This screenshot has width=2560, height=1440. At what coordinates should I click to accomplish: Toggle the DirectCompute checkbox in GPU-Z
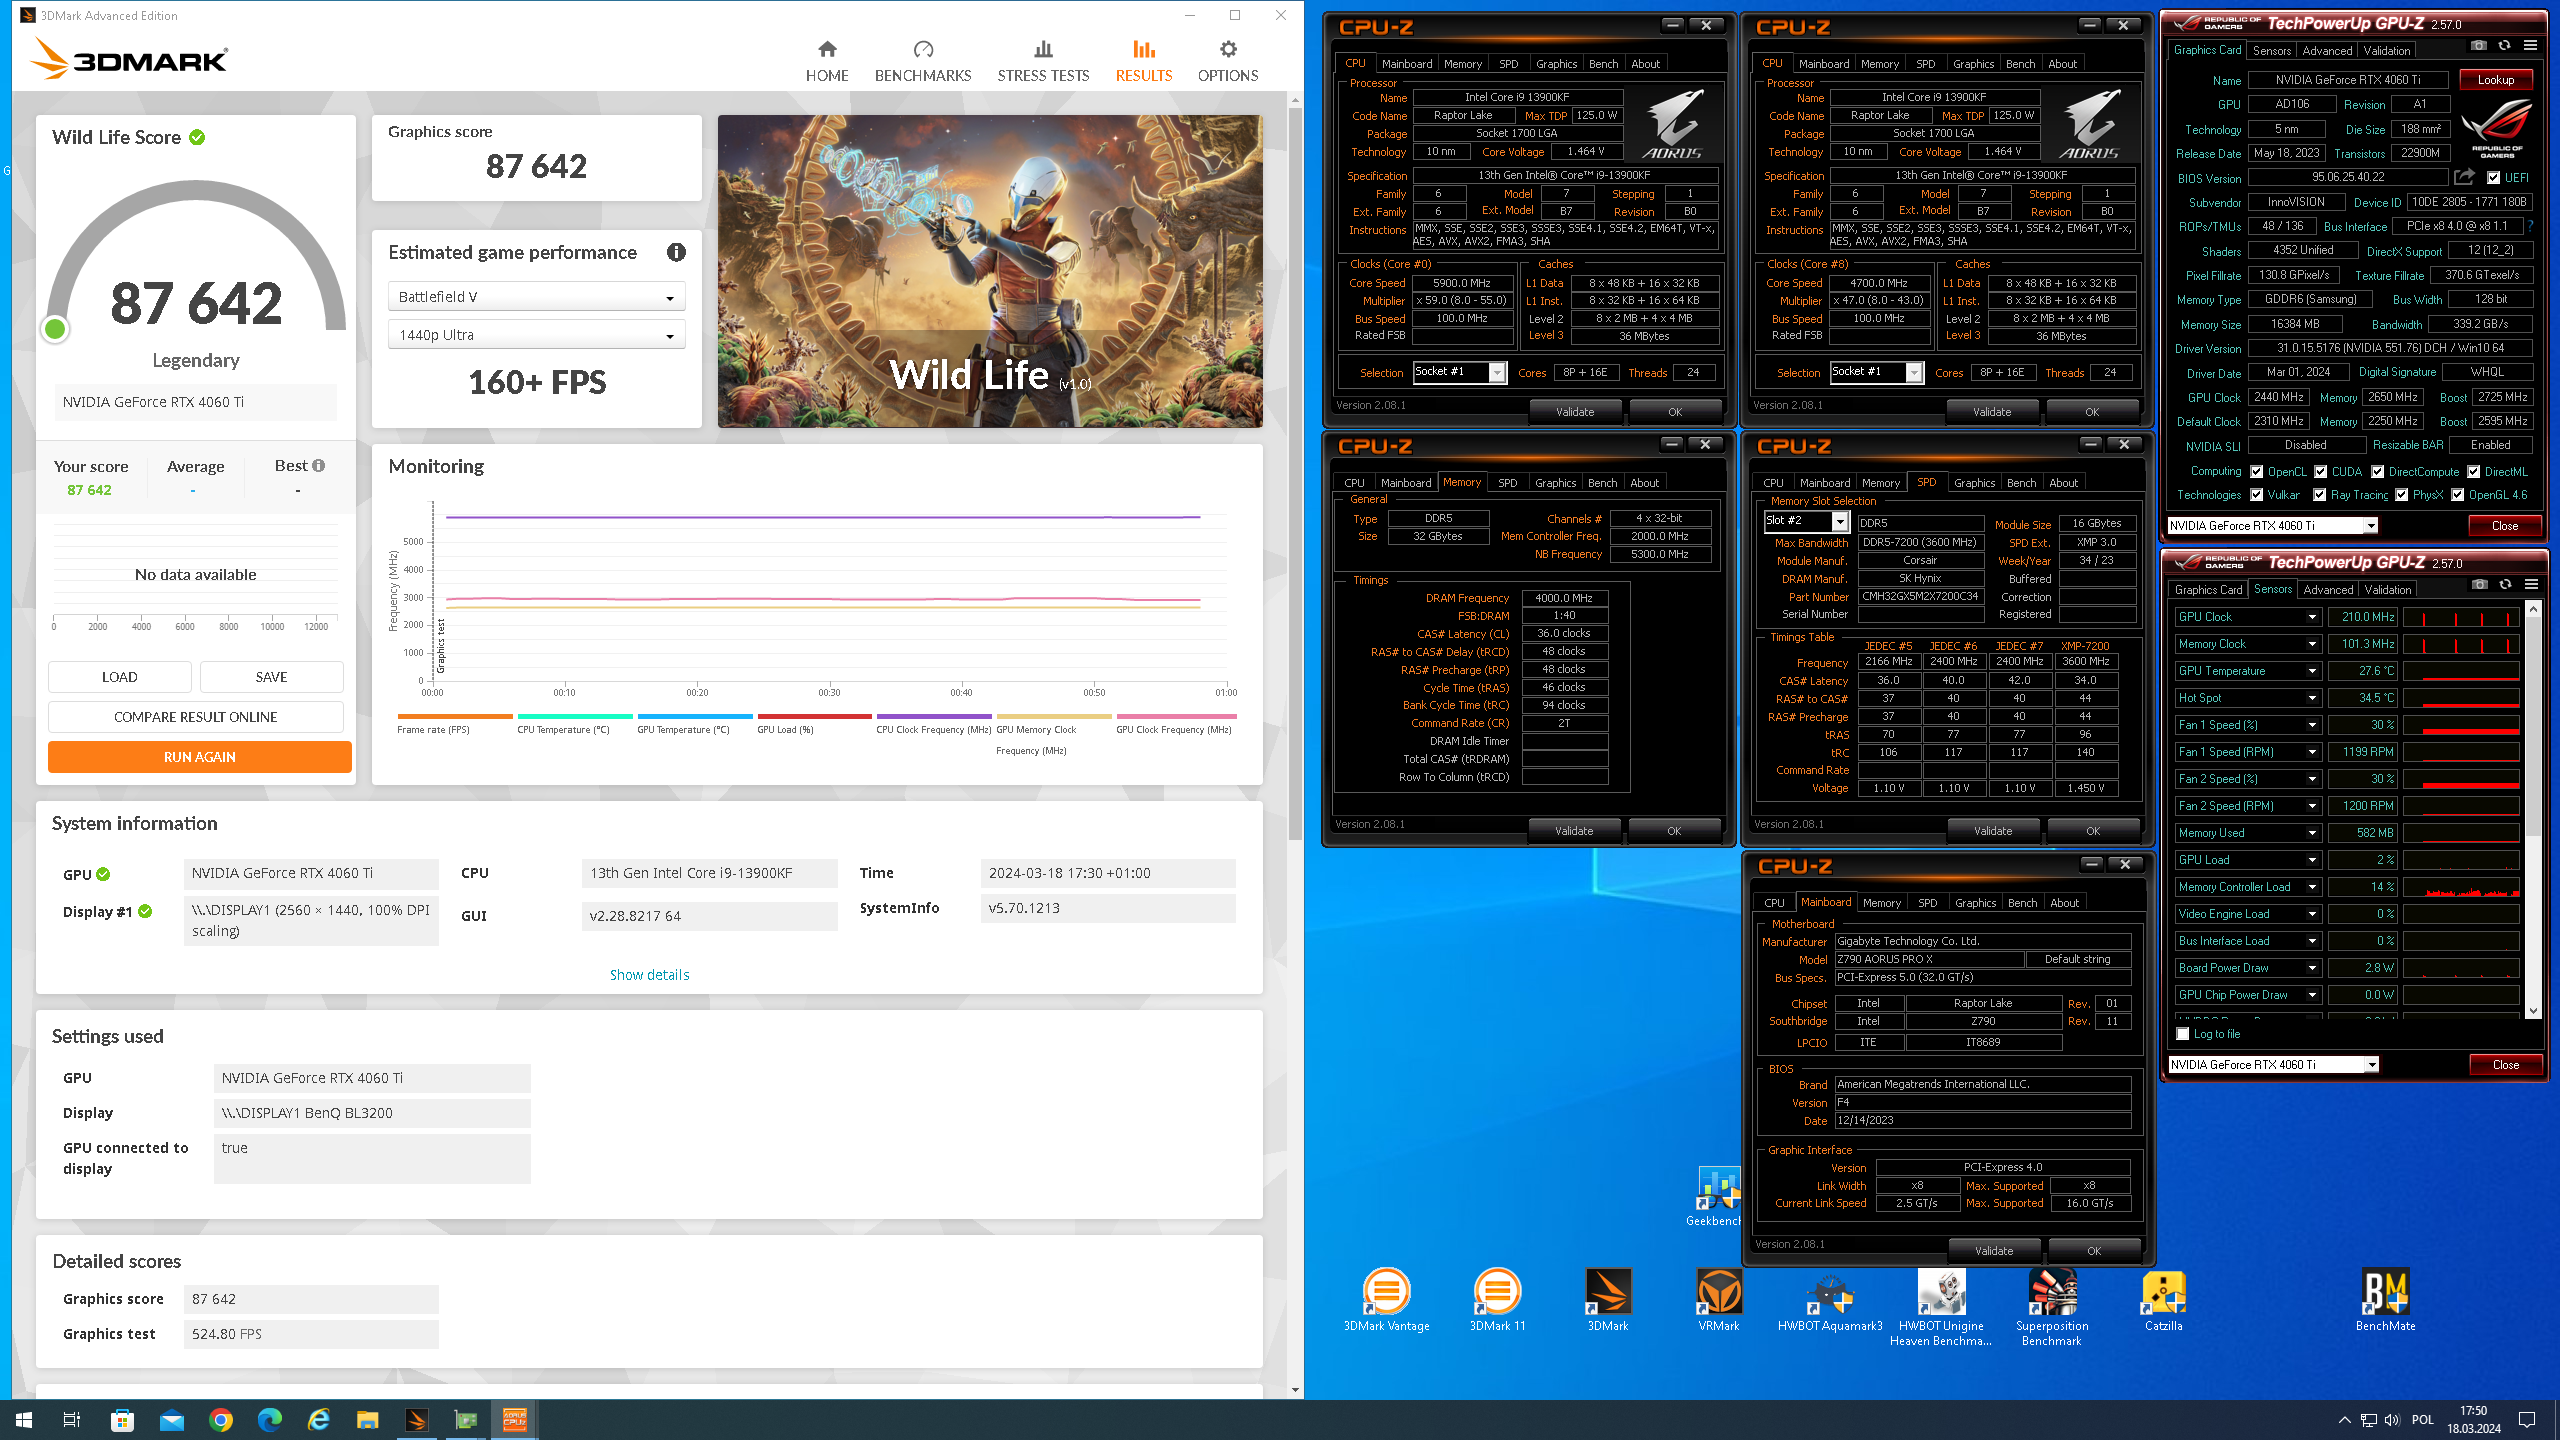(2377, 472)
